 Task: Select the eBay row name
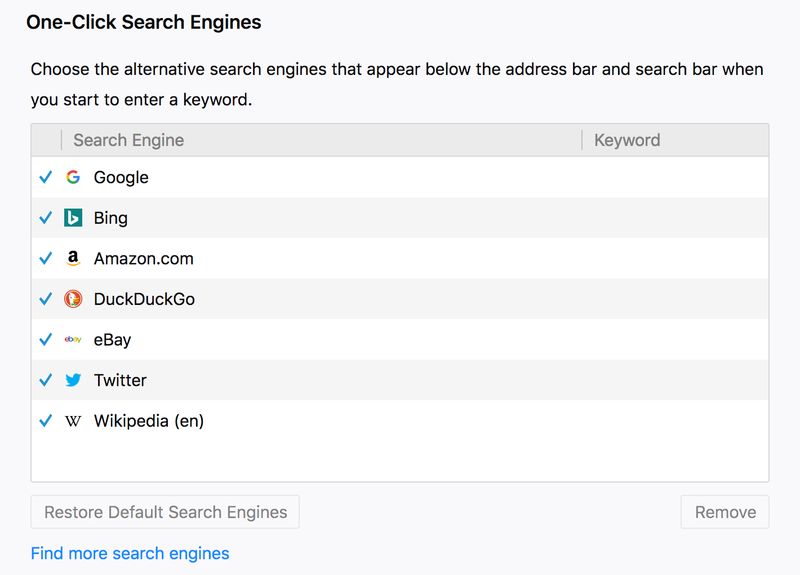tap(112, 340)
